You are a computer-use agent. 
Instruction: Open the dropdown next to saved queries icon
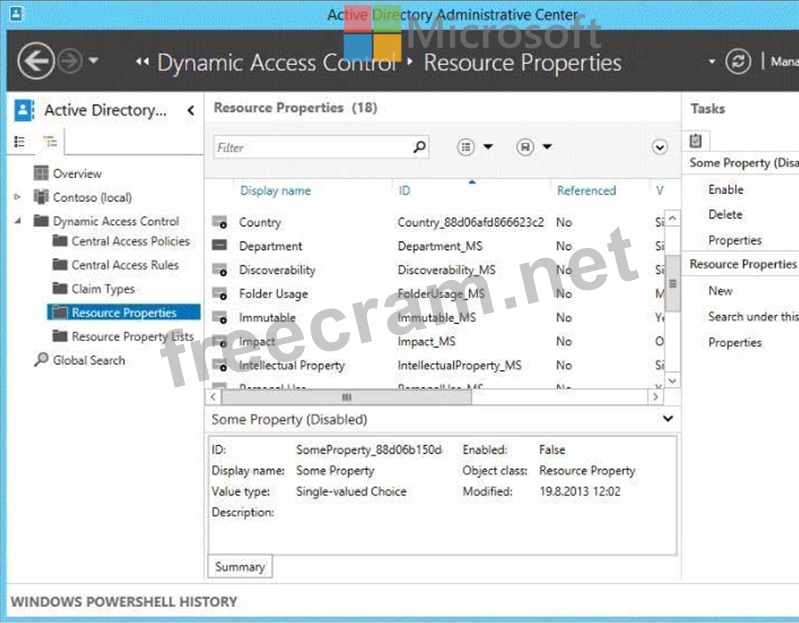(x=547, y=147)
